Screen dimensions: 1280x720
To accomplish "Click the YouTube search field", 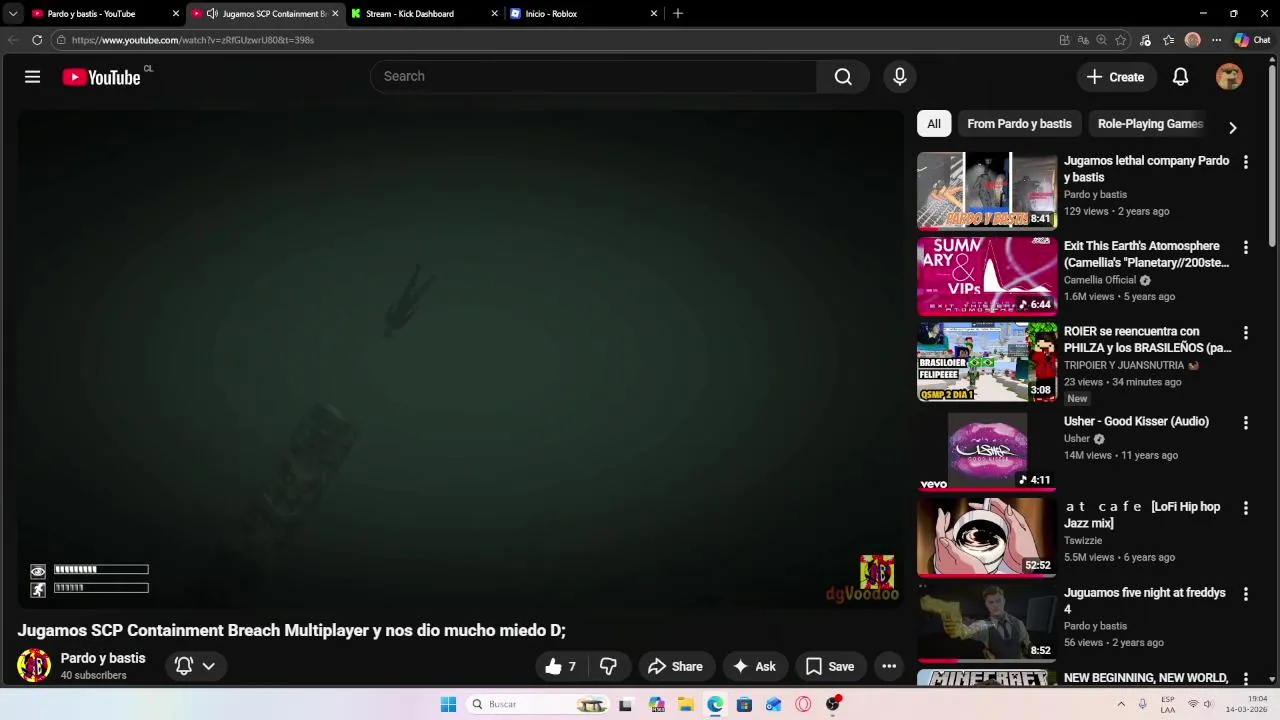I will pyautogui.click(x=593, y=77).
